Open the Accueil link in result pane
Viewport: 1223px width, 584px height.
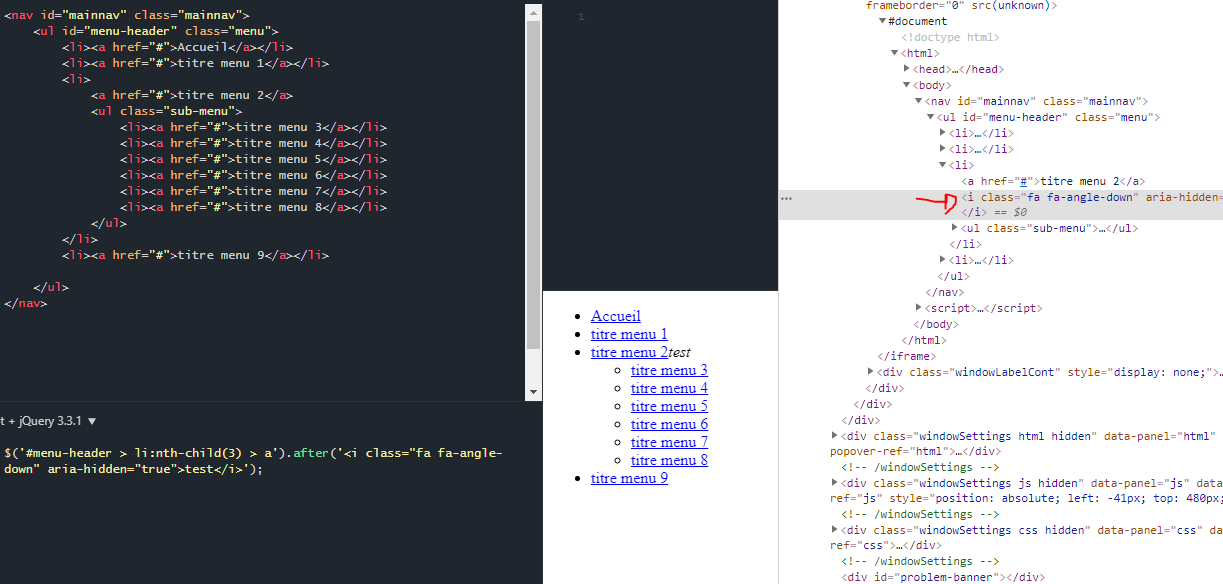click(616, 316)
